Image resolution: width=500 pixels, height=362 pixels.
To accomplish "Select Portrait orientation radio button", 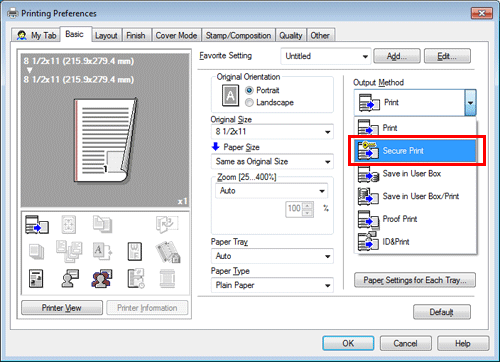I will [249, 90].
